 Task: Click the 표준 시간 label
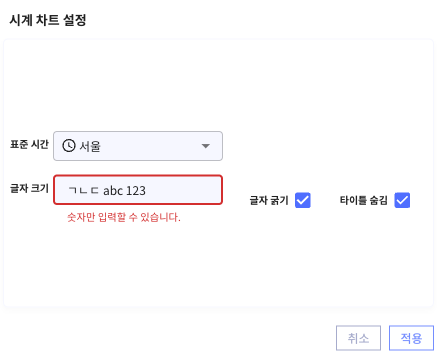29,144
